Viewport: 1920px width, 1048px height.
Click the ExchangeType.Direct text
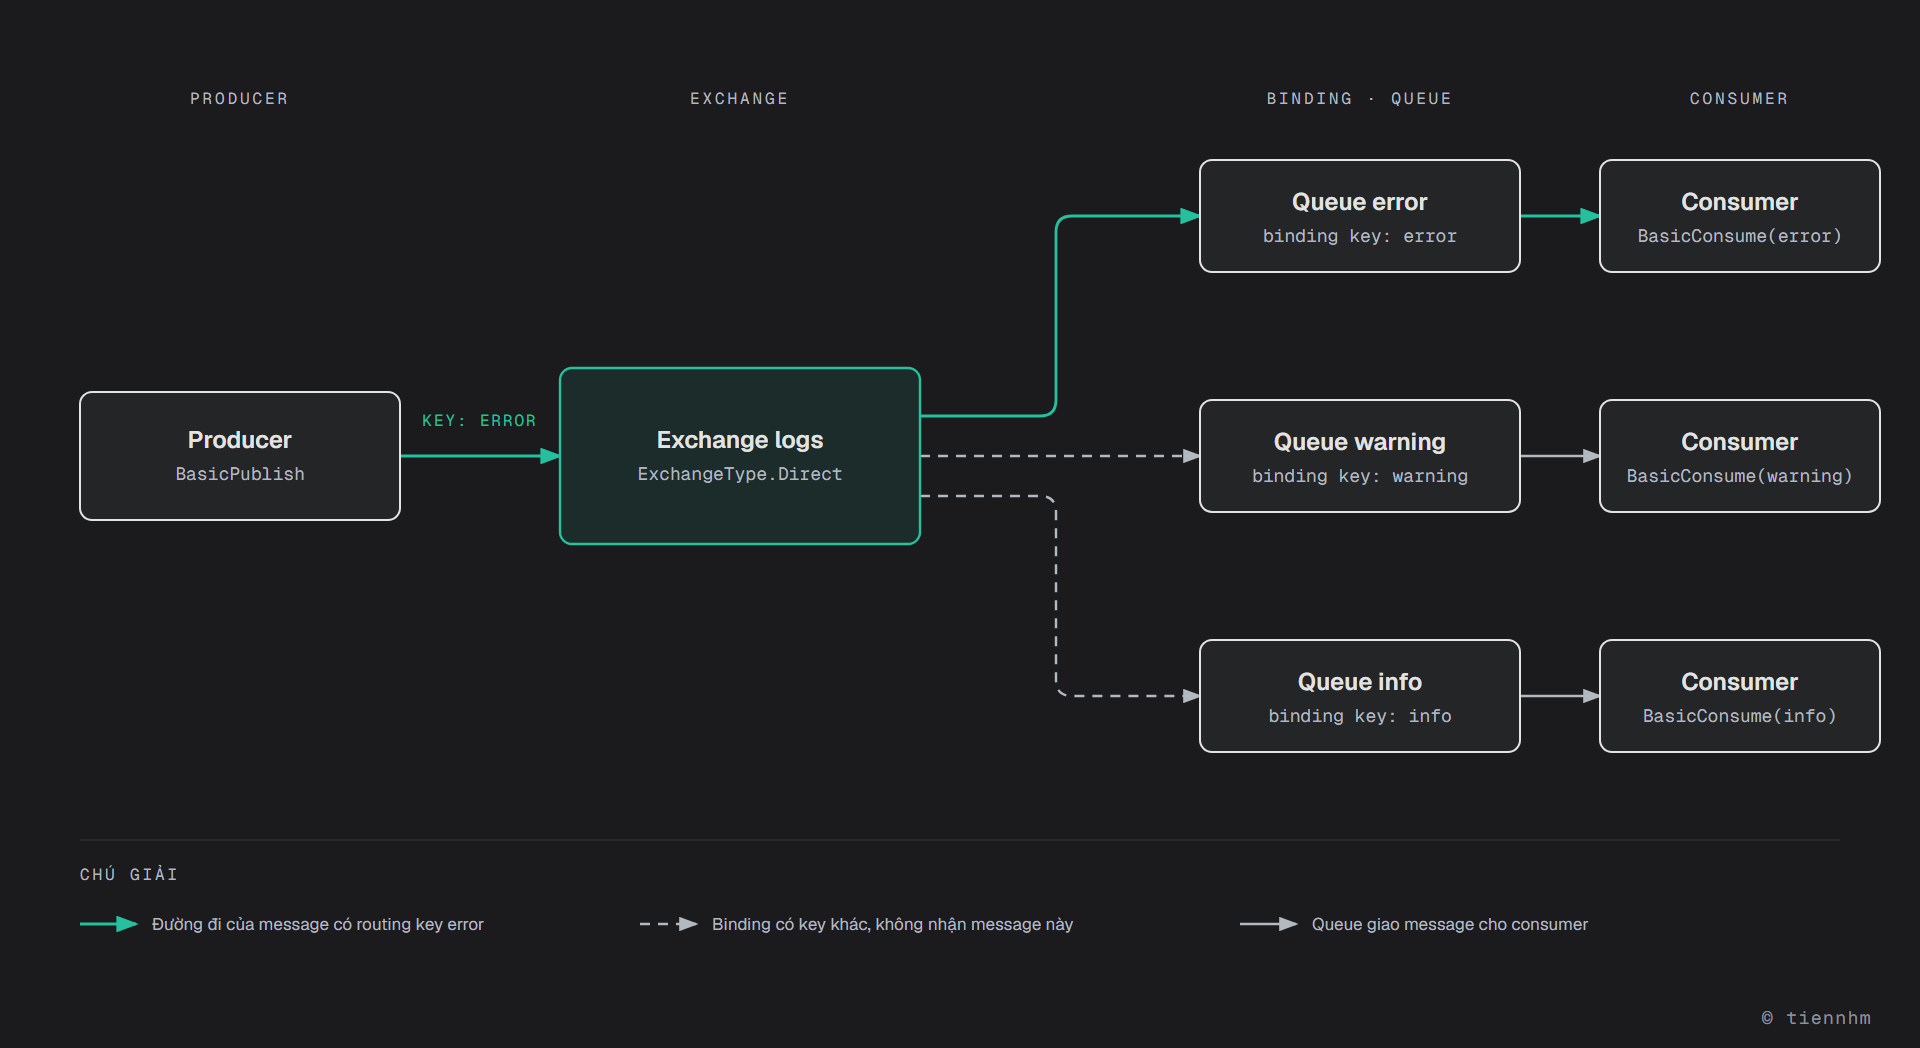[x=740, y=474]
